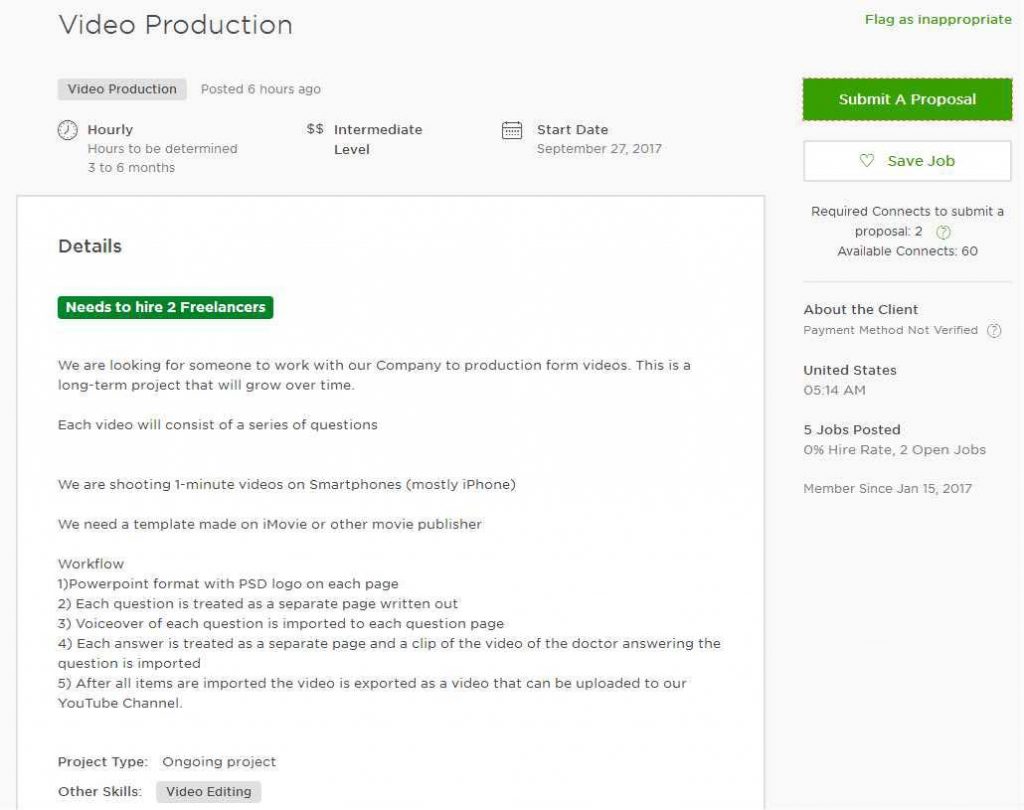1024x810 pixels.
Task: Select the 5 Jobs Posted entry
Action: [852, 429]
